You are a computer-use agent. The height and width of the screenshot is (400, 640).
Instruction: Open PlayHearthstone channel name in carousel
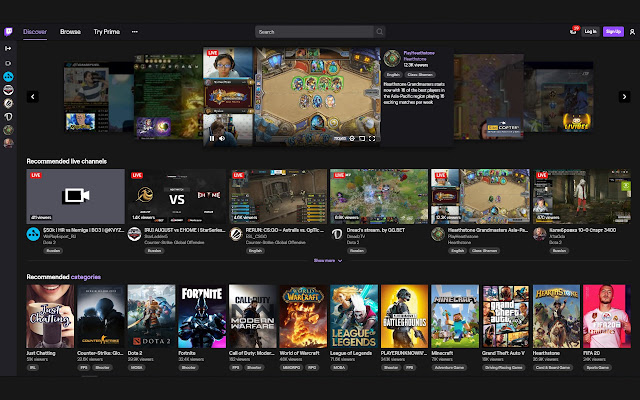419,53
